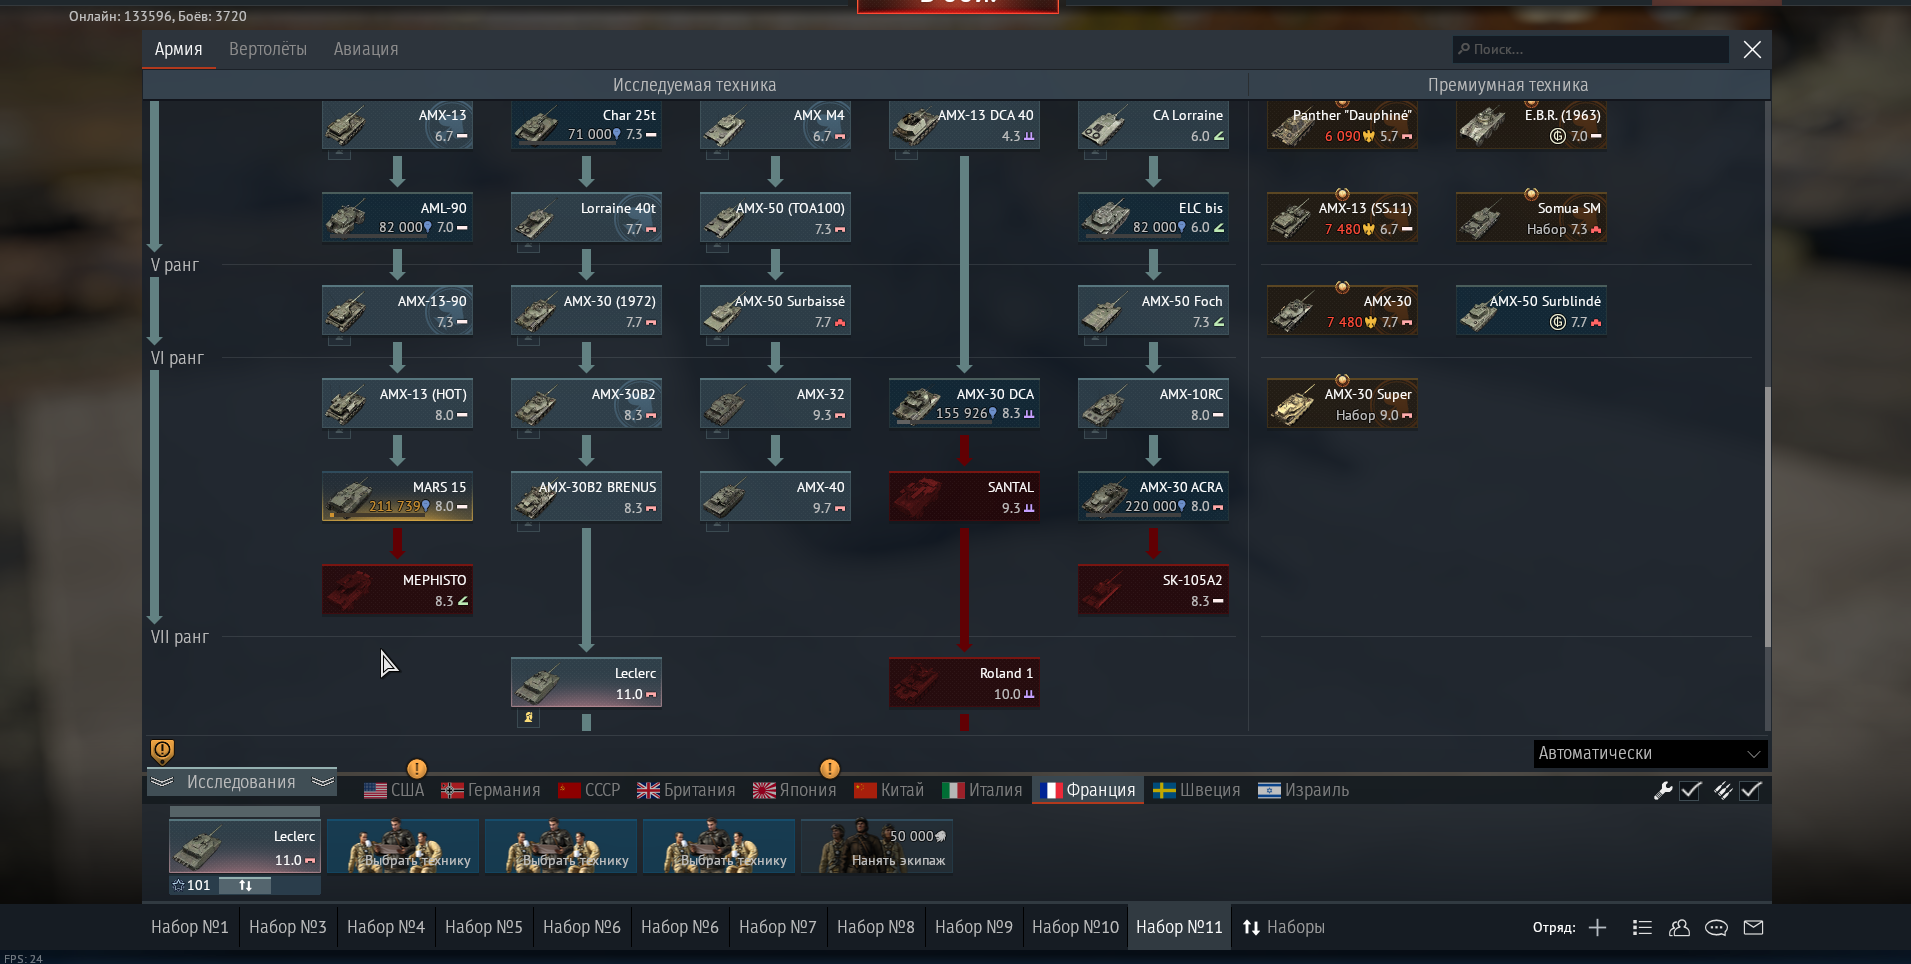
Task: Click the Франция nation tab
Action: (x=1088, y=790)
